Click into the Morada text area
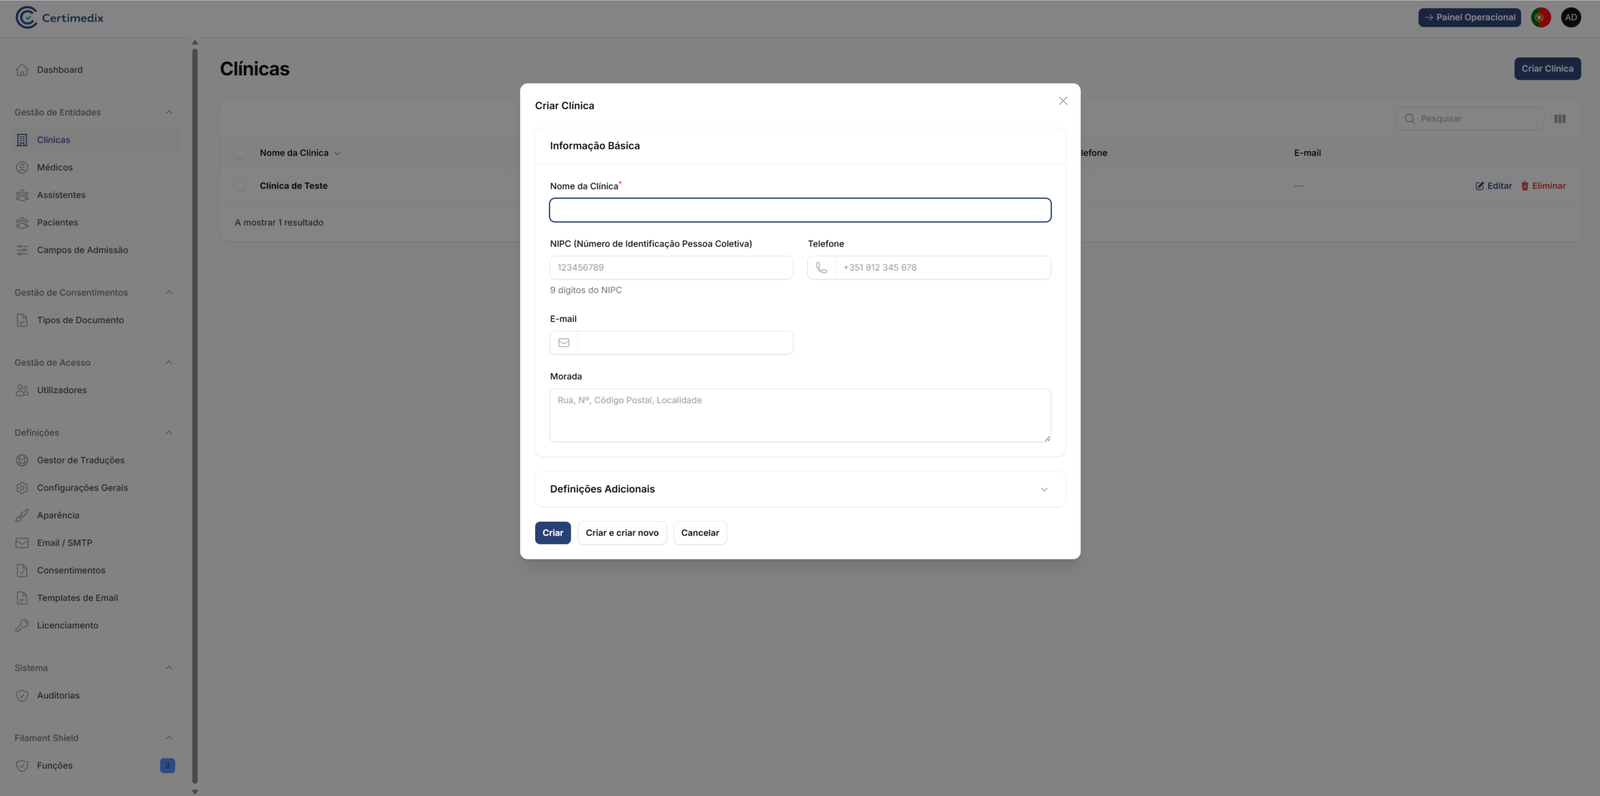Viewport: 1600px width, 796px height. 800,416
